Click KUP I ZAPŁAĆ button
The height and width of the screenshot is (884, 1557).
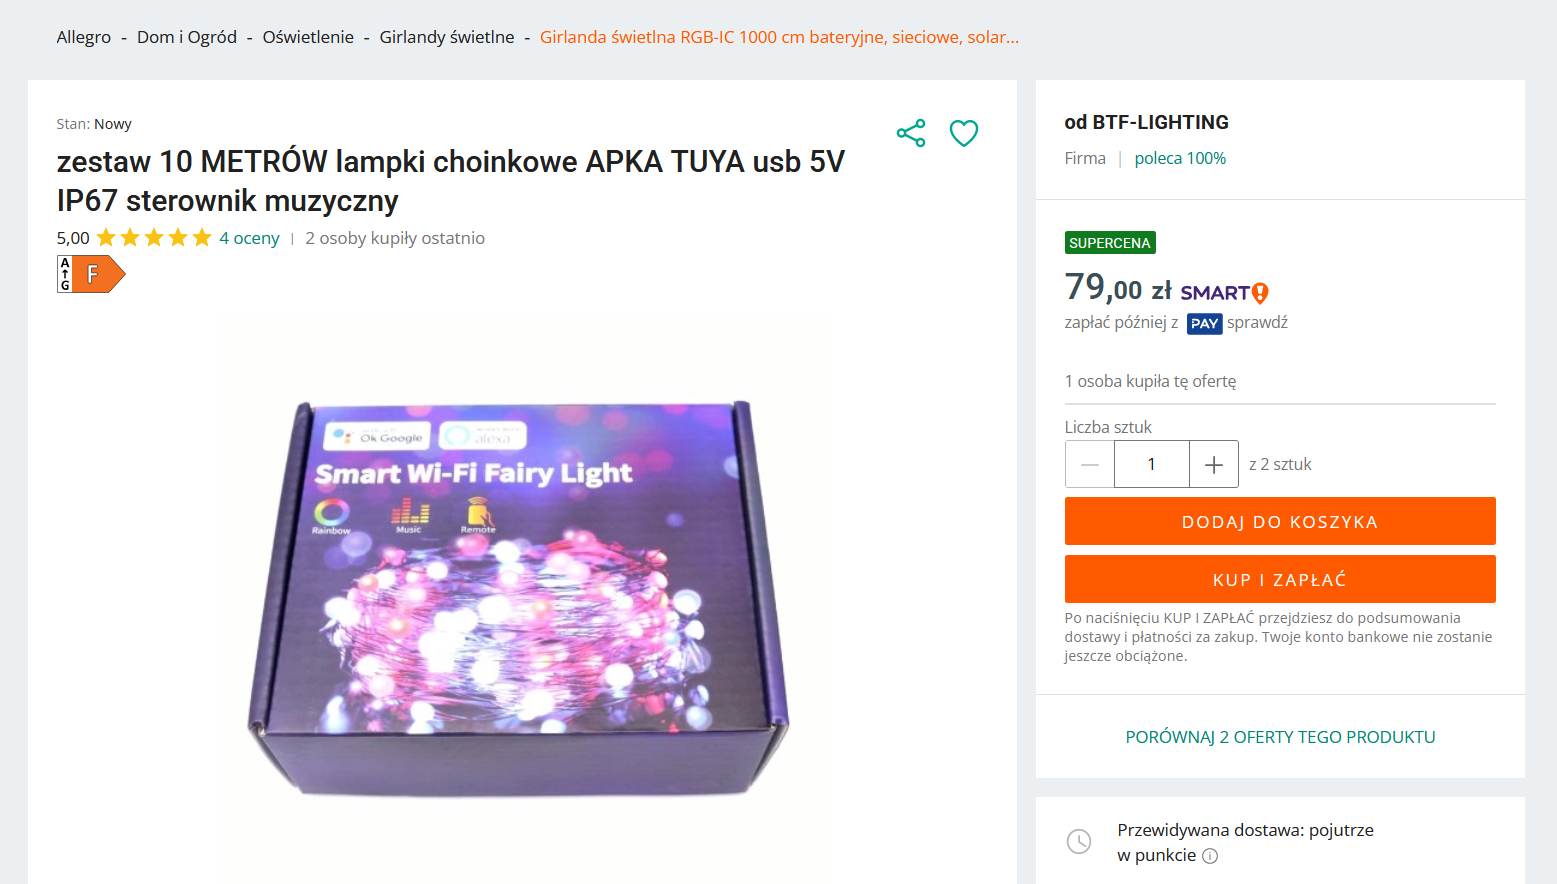tap(1280, 579)
